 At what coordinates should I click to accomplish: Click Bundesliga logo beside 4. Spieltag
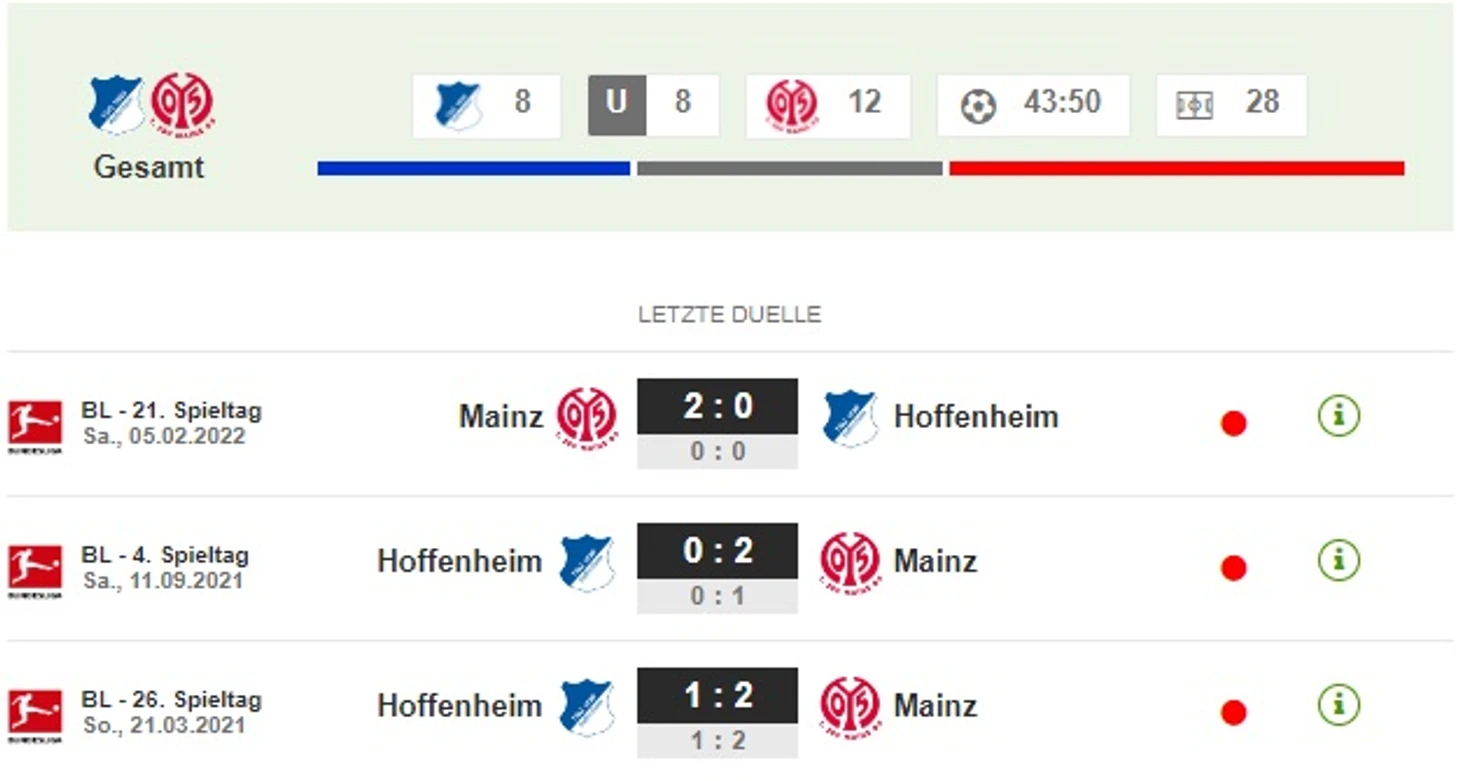point(35,572)
